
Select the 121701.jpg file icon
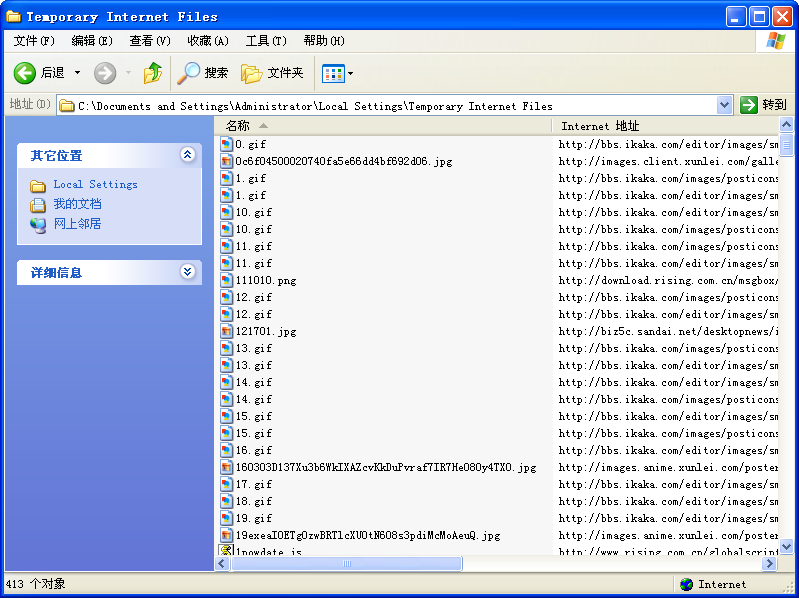pos(226,331)
